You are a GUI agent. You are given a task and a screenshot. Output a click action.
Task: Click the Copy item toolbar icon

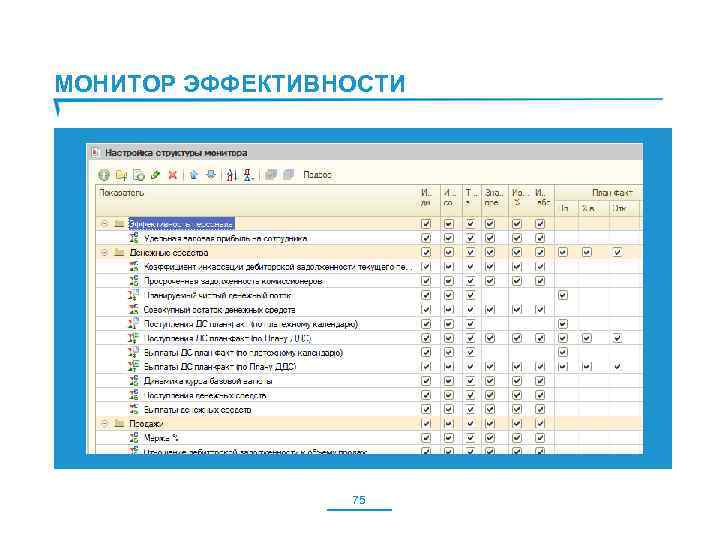tap(139, 175)
